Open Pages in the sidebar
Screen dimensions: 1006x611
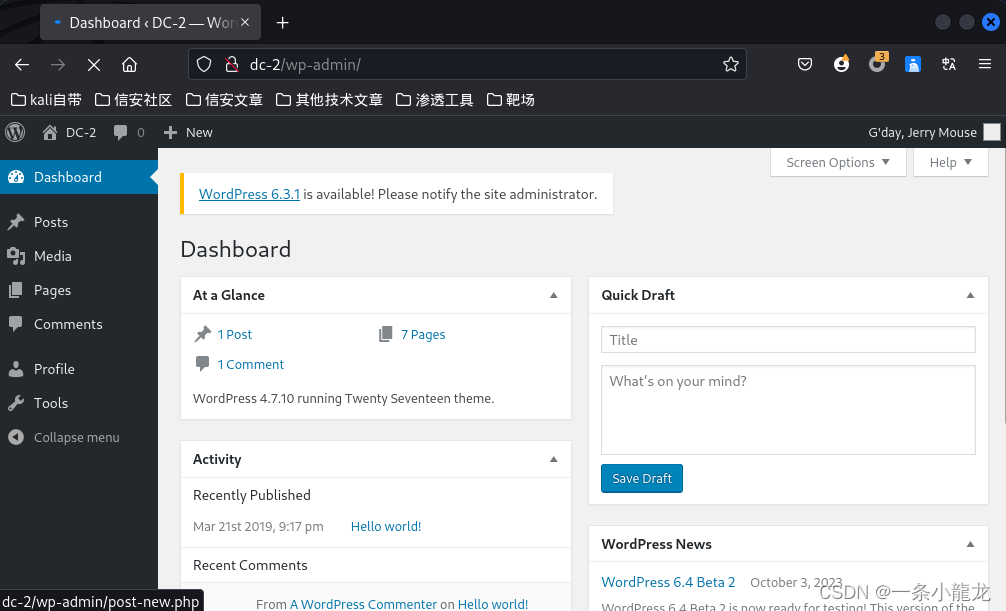tap(79, 290)
